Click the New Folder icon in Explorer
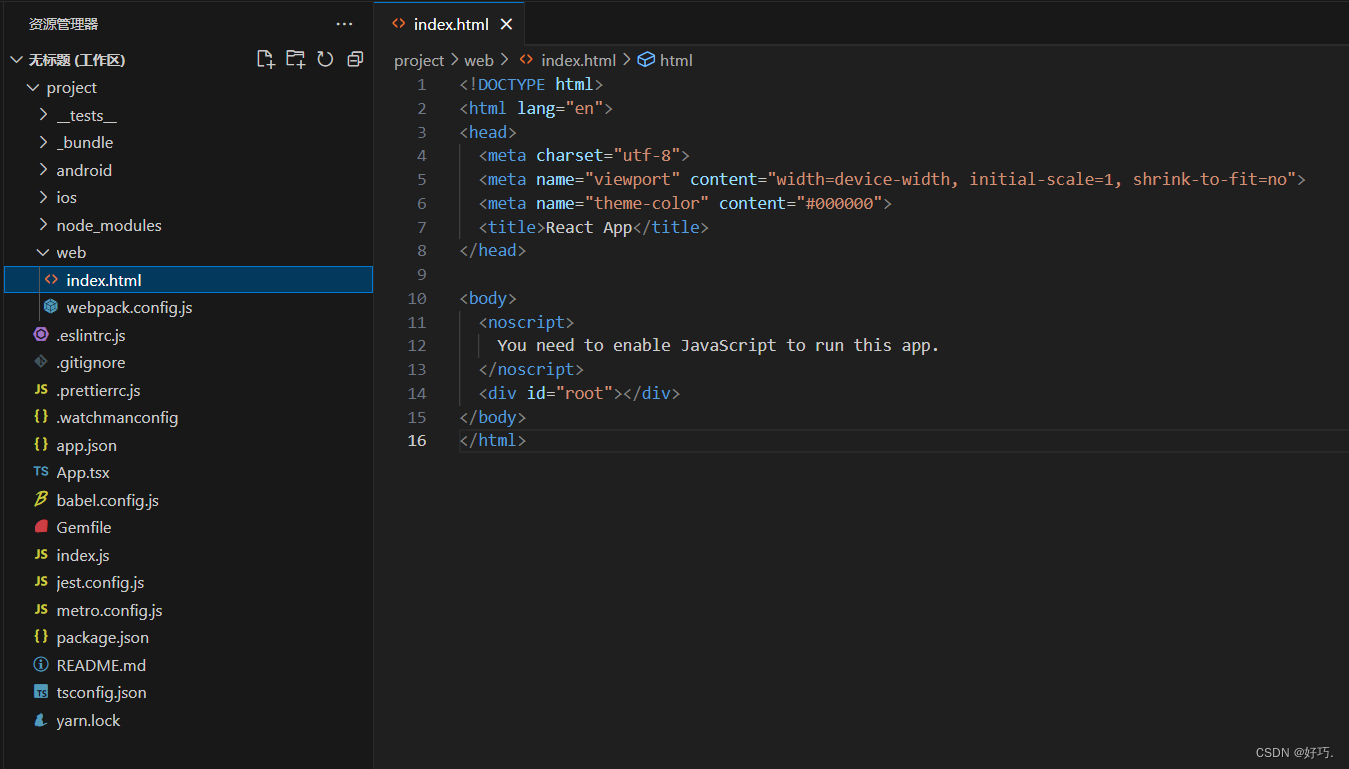The height and width of the screenshot is (769, 1349). coord(296,59)
